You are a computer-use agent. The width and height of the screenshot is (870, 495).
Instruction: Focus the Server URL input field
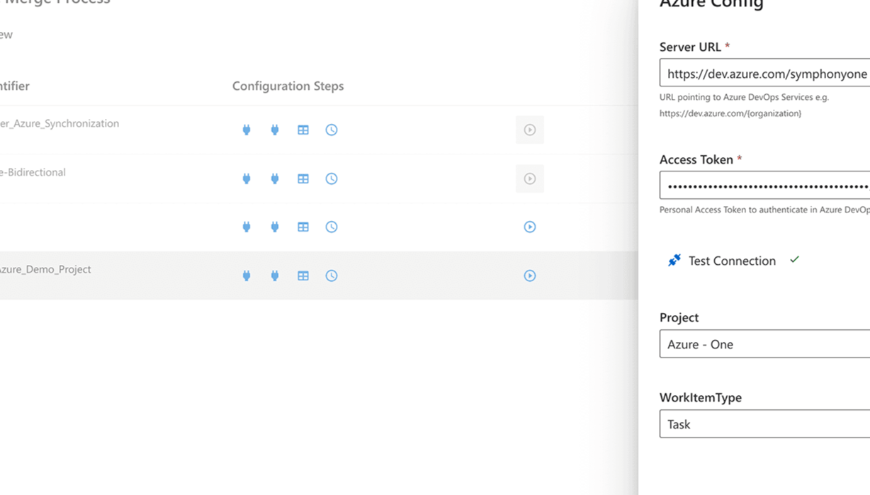(765, 74)
